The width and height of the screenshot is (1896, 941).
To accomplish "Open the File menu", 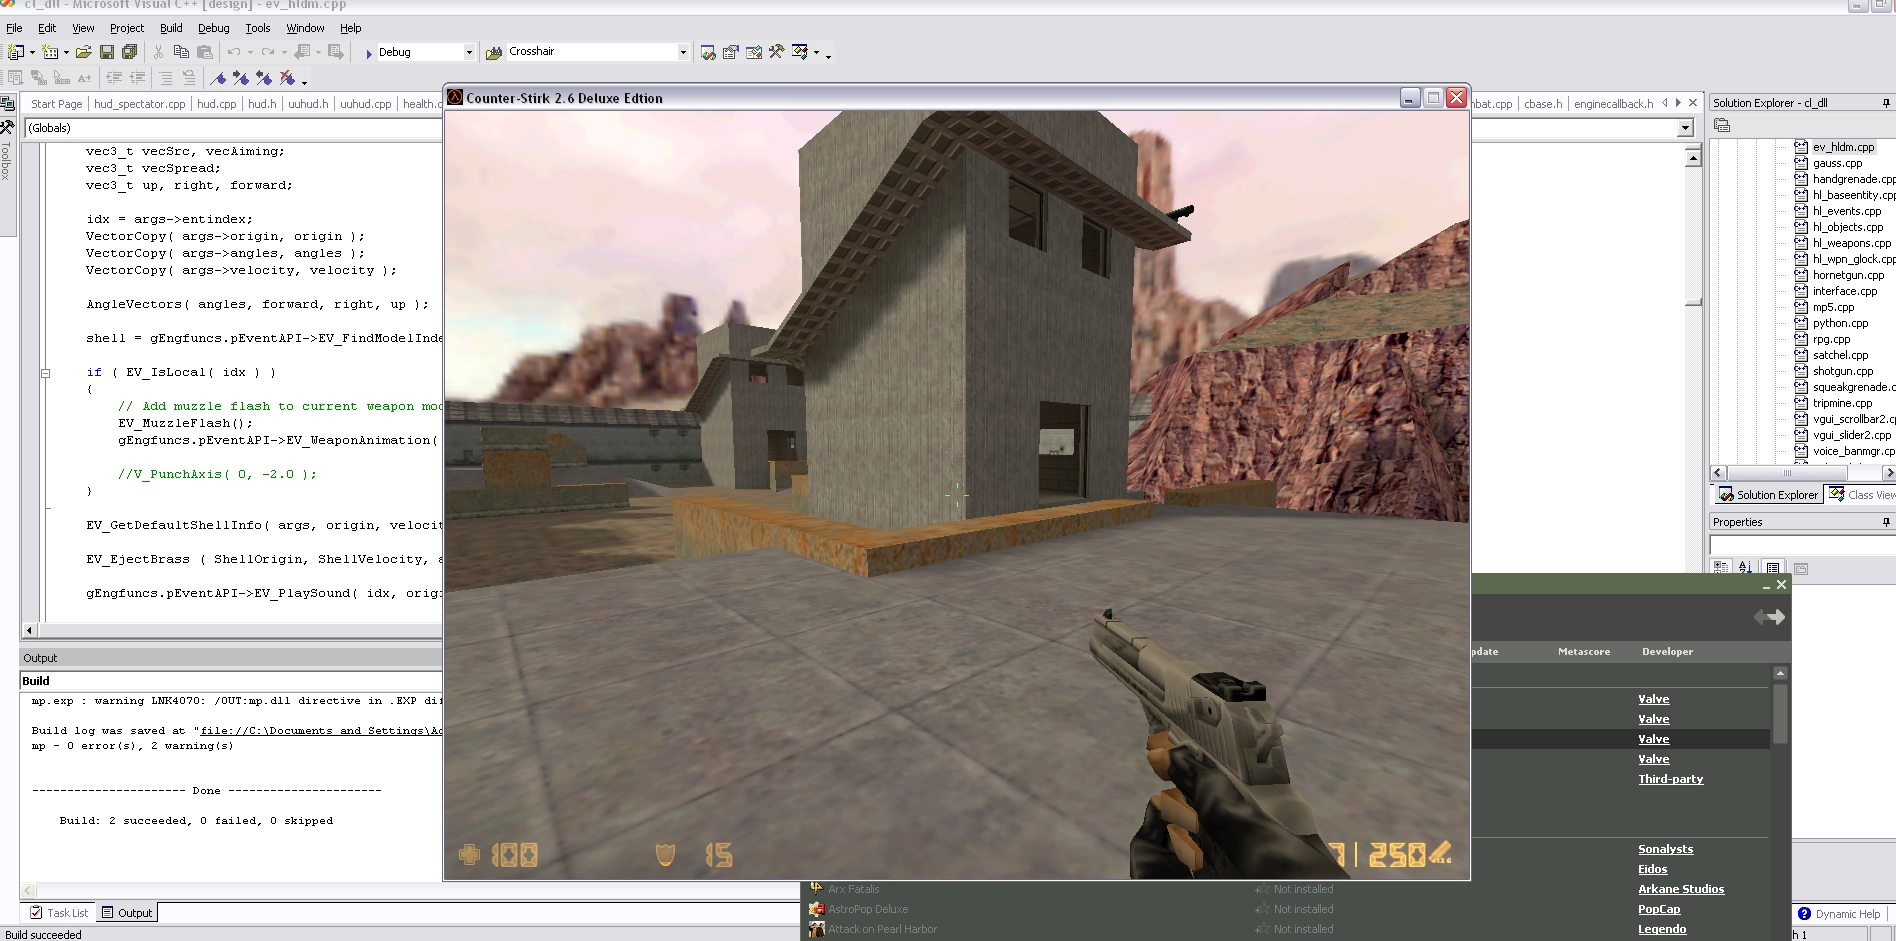I will point(14,28).
